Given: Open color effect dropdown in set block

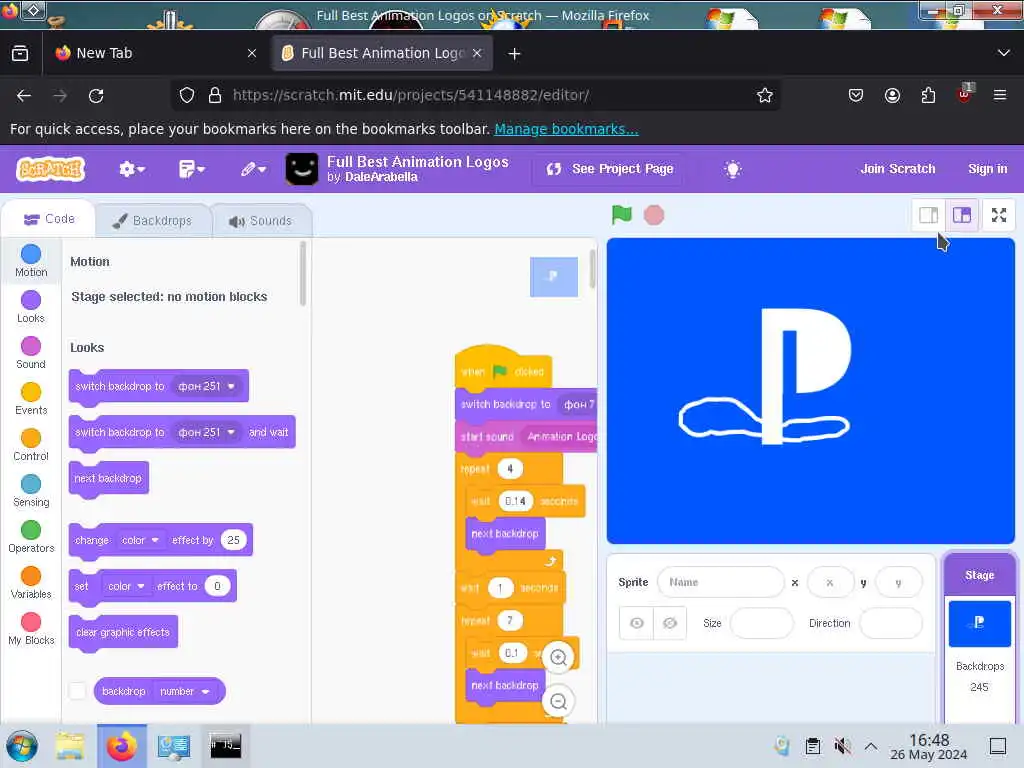Looking at the screenshot, I should [126, 586].
